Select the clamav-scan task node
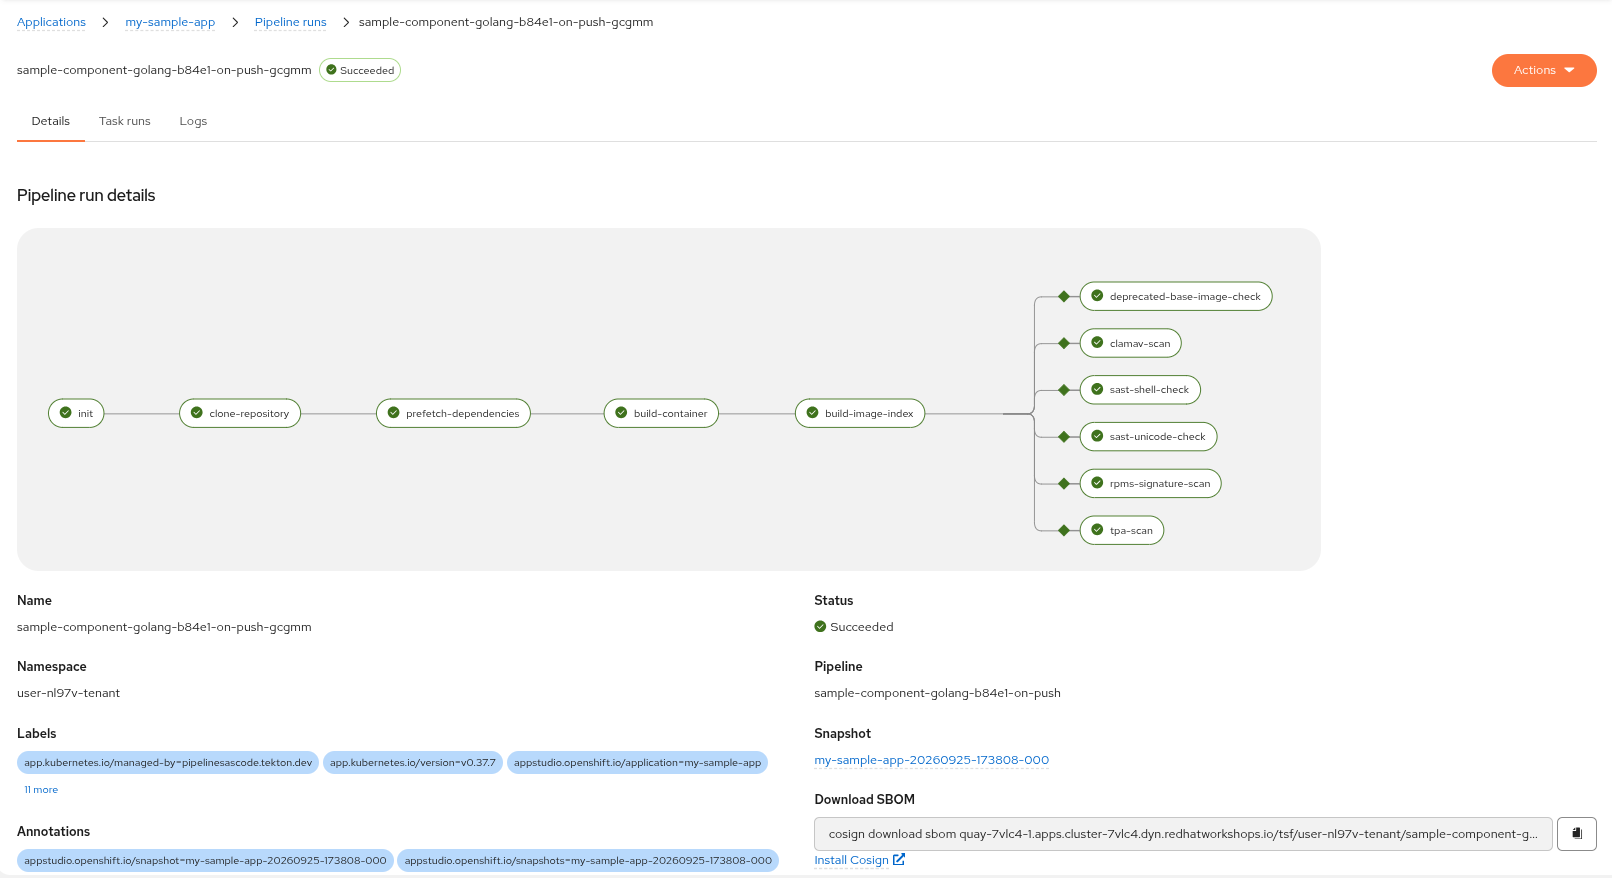Screen dimensions: 1612x878 [x=1131, y=343]
